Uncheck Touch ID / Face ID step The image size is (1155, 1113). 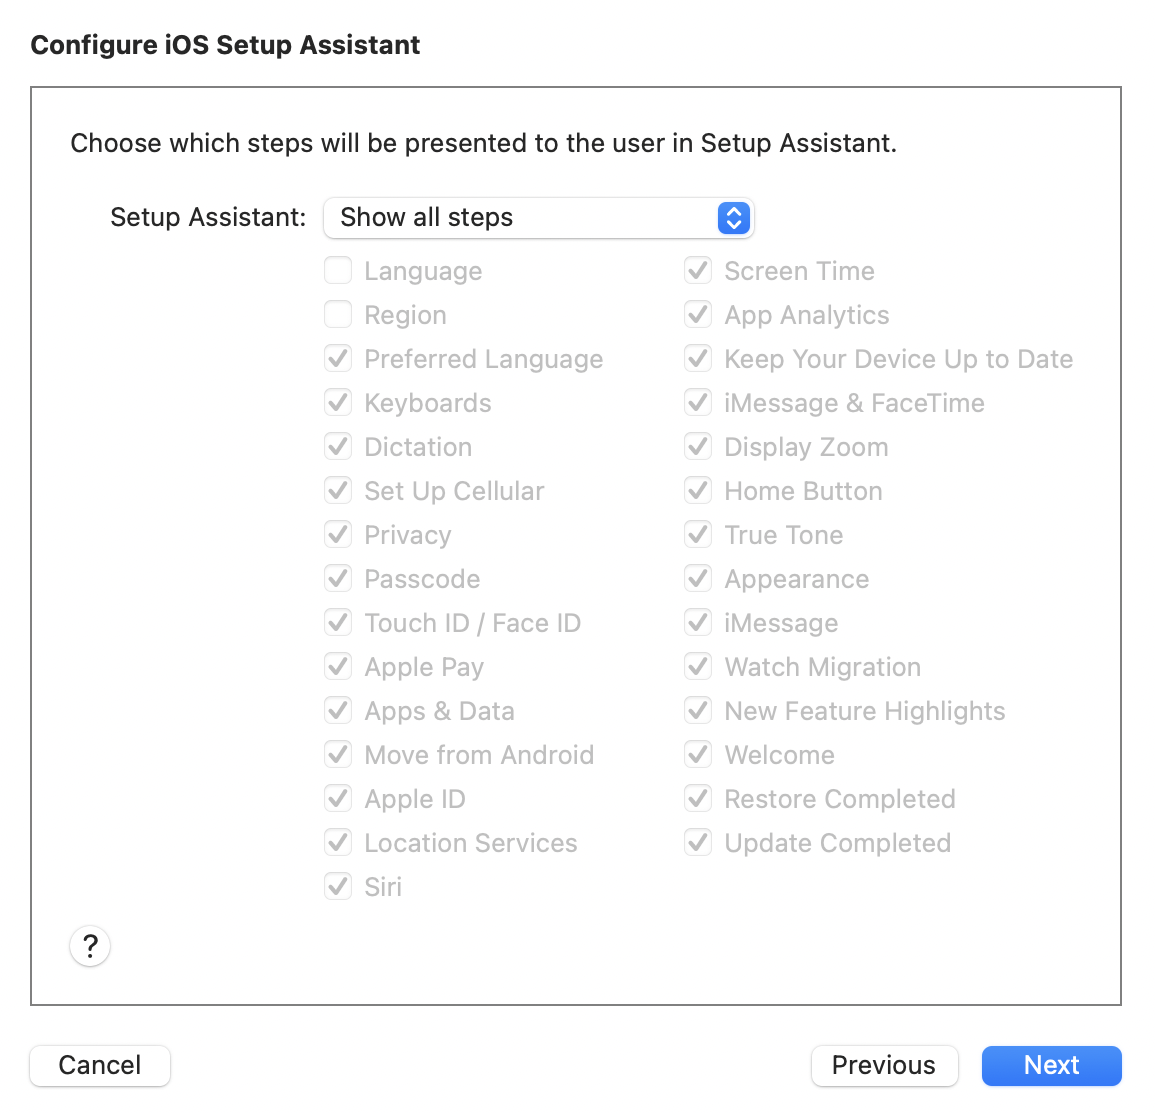(338, 622)
